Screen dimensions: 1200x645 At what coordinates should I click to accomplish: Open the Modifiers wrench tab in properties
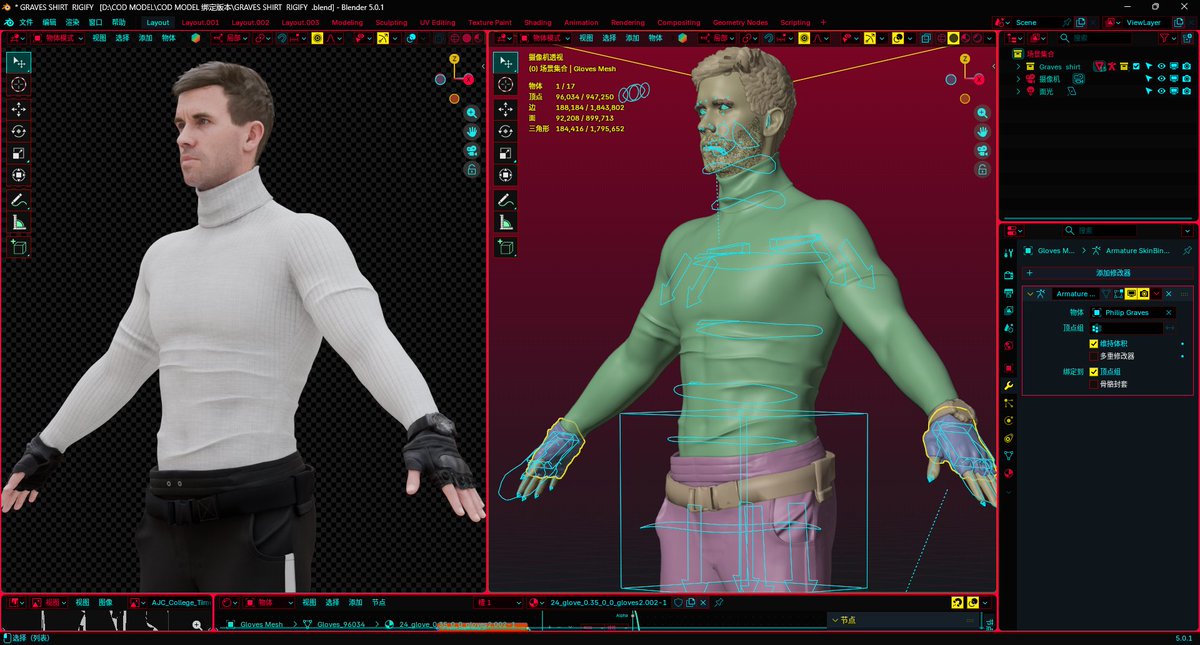pos(1008,386)
